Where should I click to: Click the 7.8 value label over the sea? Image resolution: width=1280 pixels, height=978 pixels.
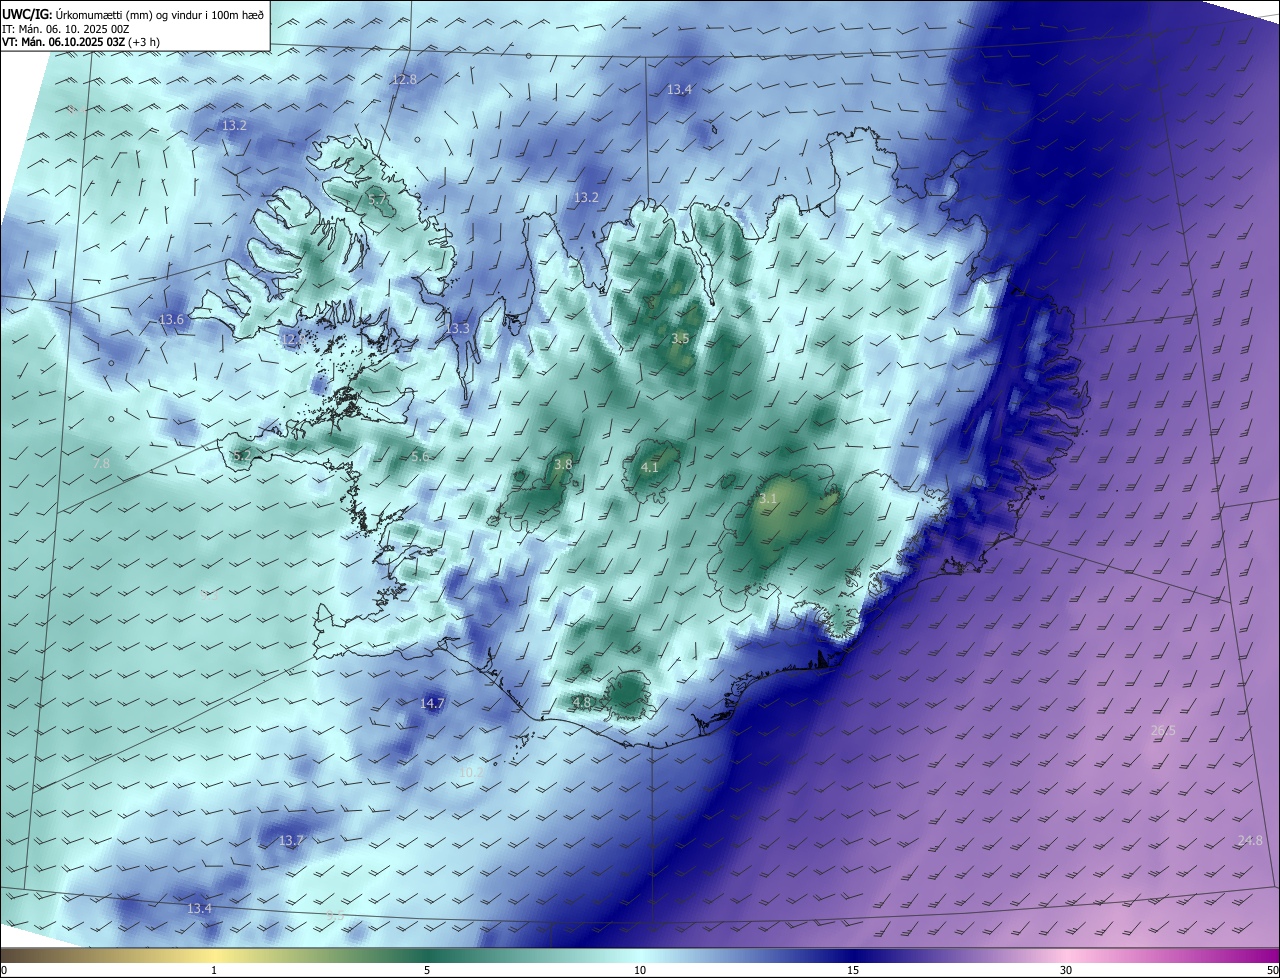[101, 464]
